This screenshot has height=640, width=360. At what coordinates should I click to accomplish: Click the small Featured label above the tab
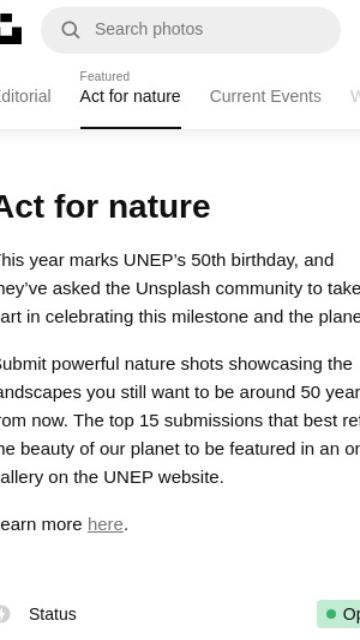tap(105, 76)
